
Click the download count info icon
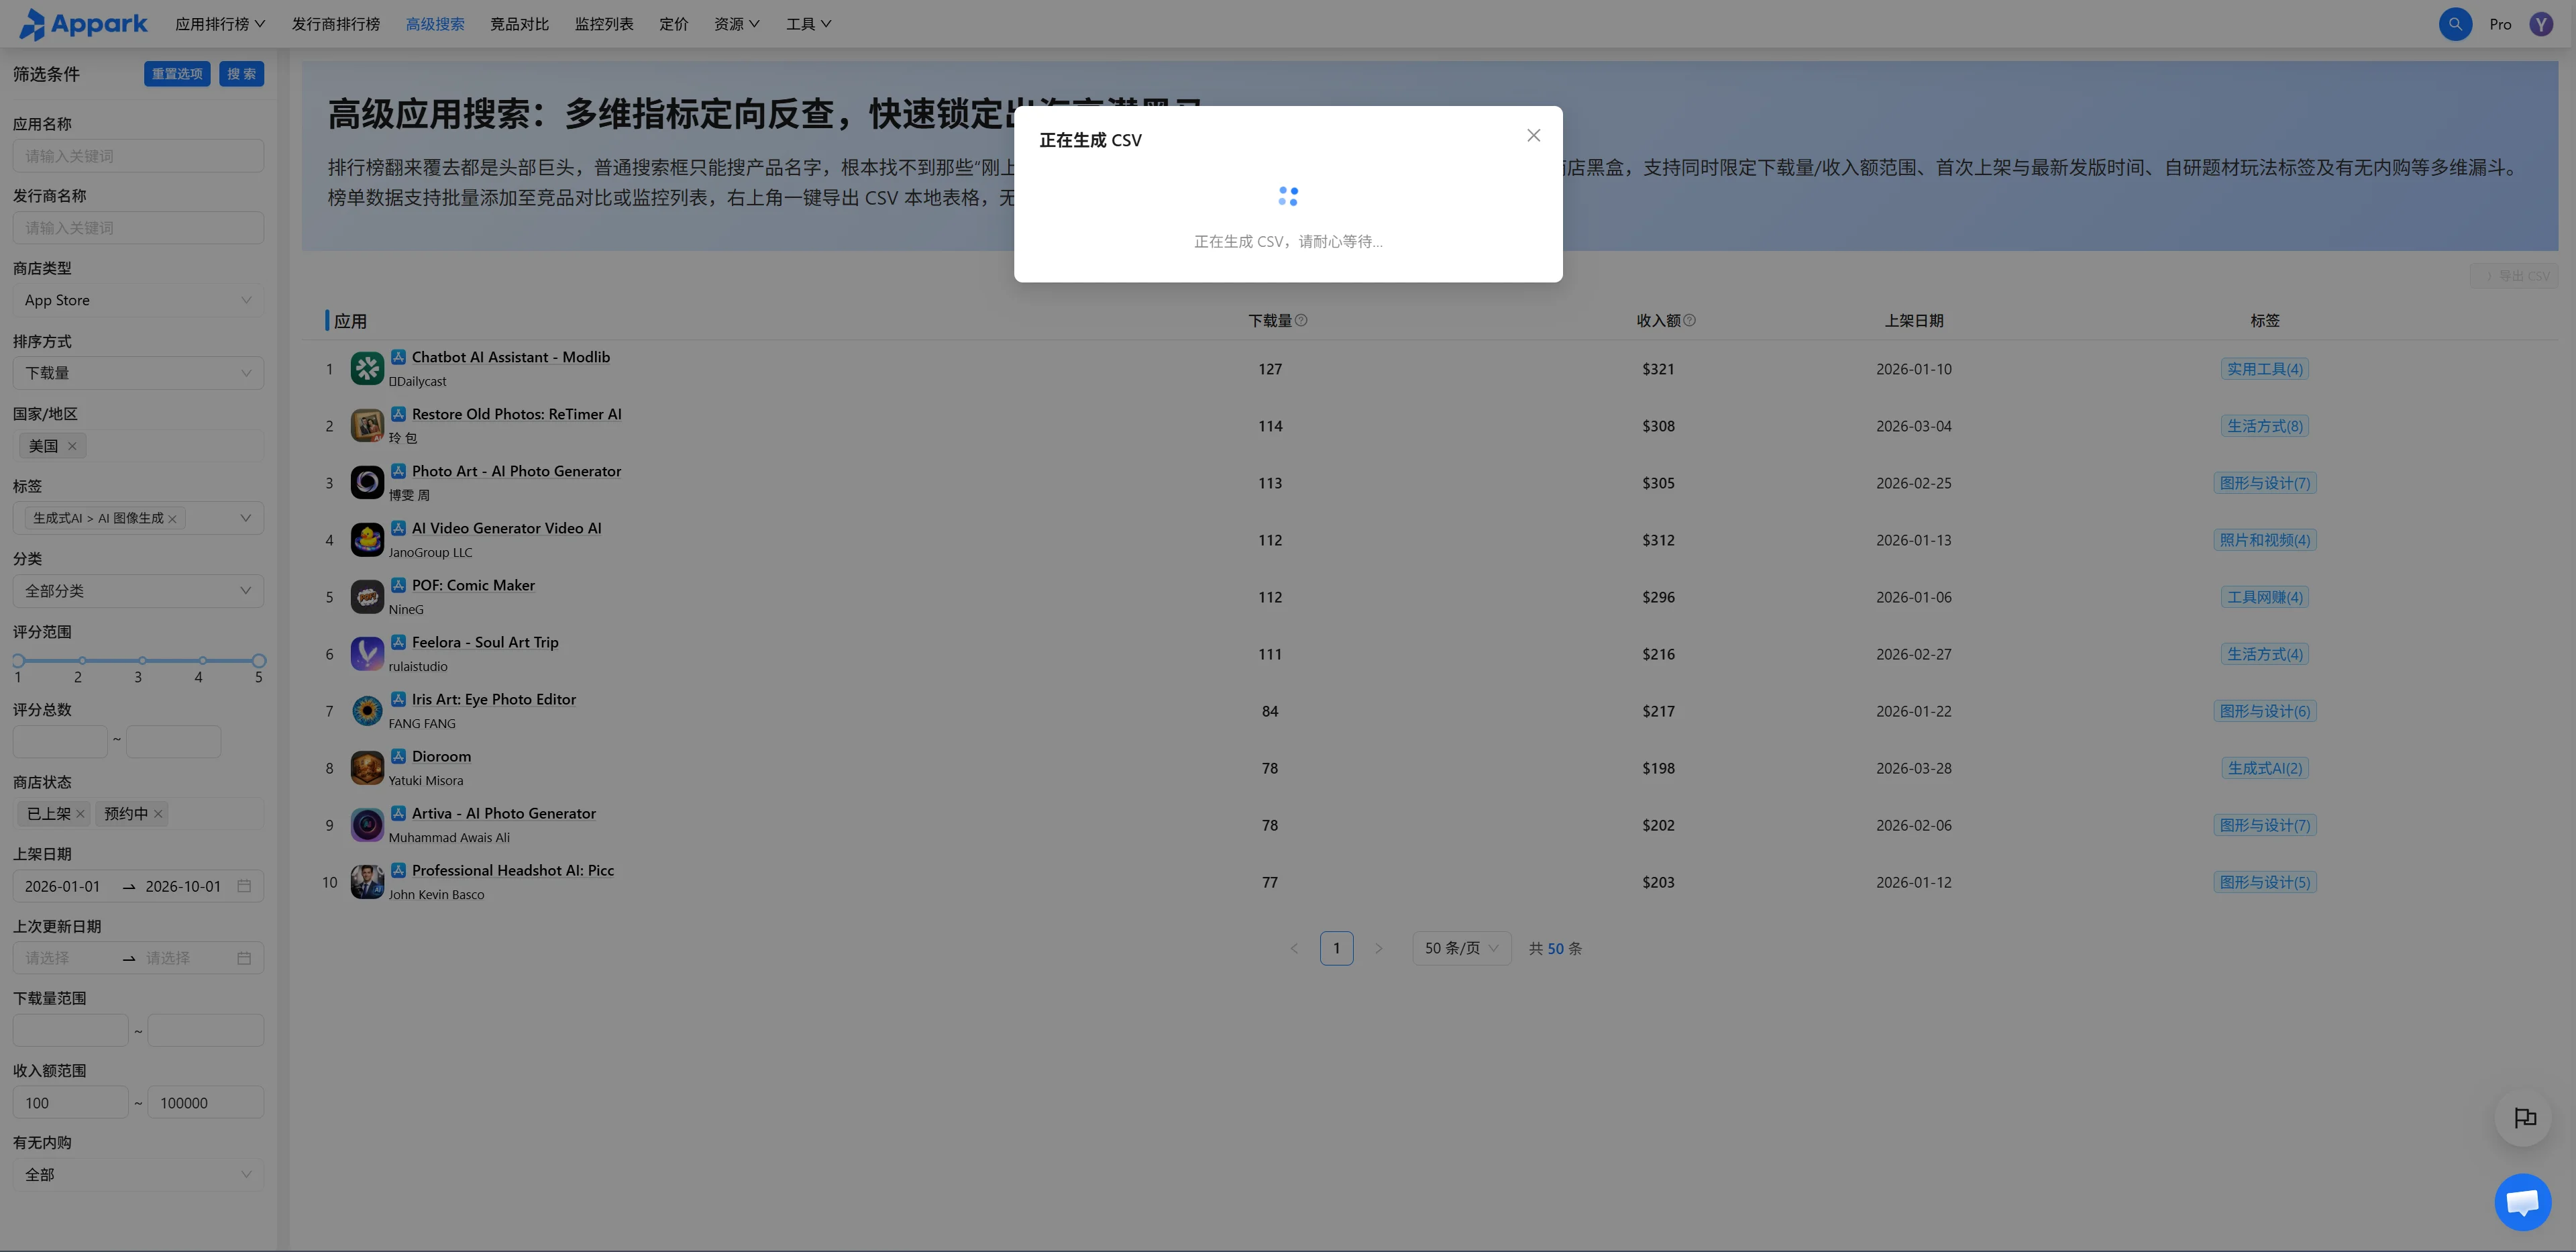pyautogui.click(x=1301, y=320)
